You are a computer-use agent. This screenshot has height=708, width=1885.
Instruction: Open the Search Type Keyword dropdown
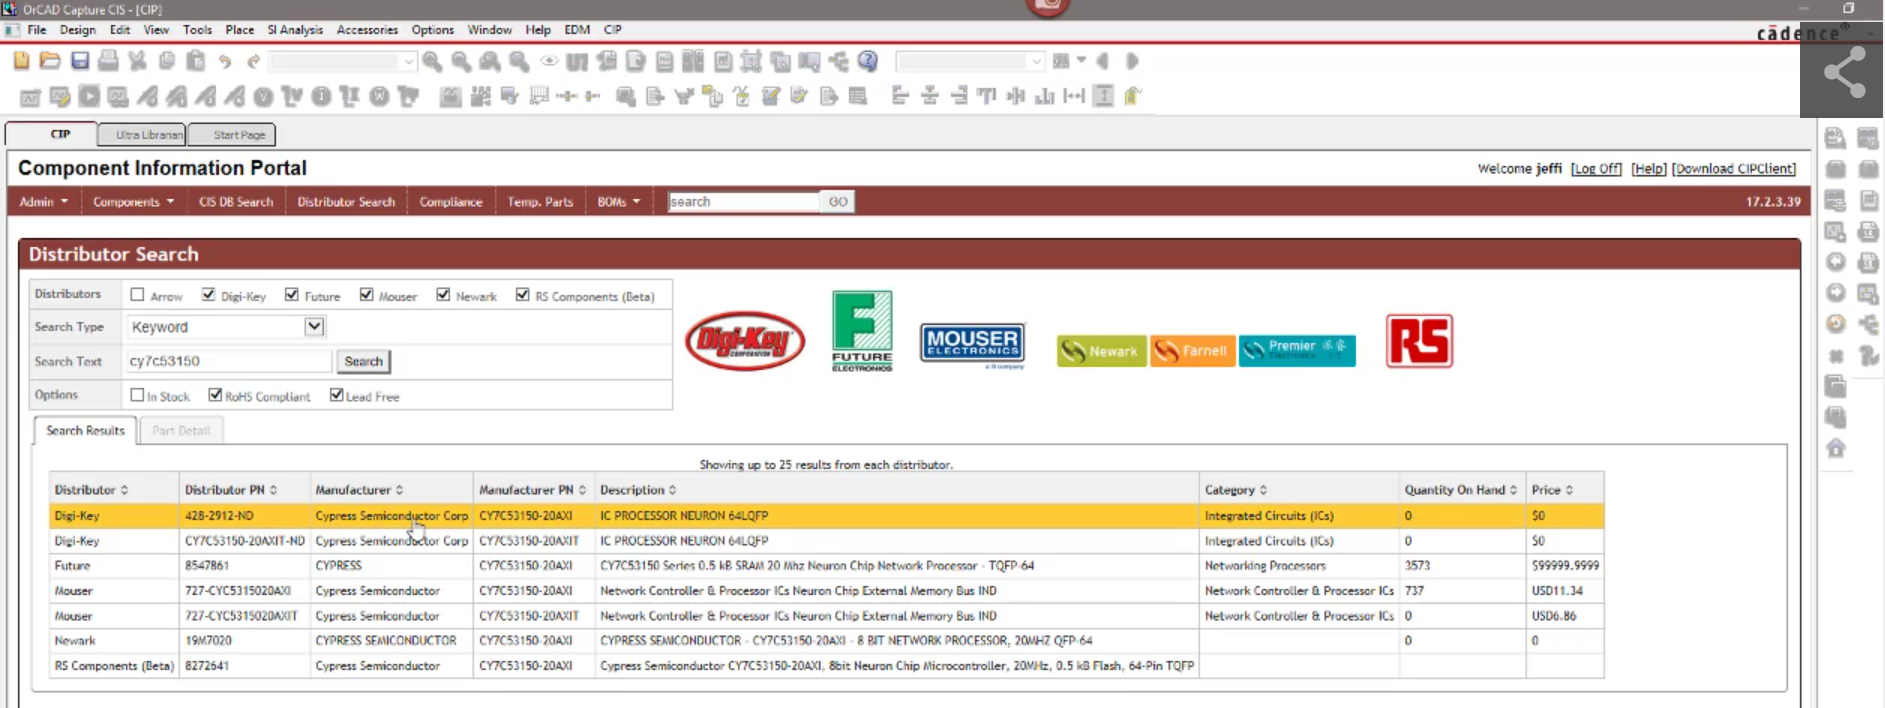coord(226,327)
